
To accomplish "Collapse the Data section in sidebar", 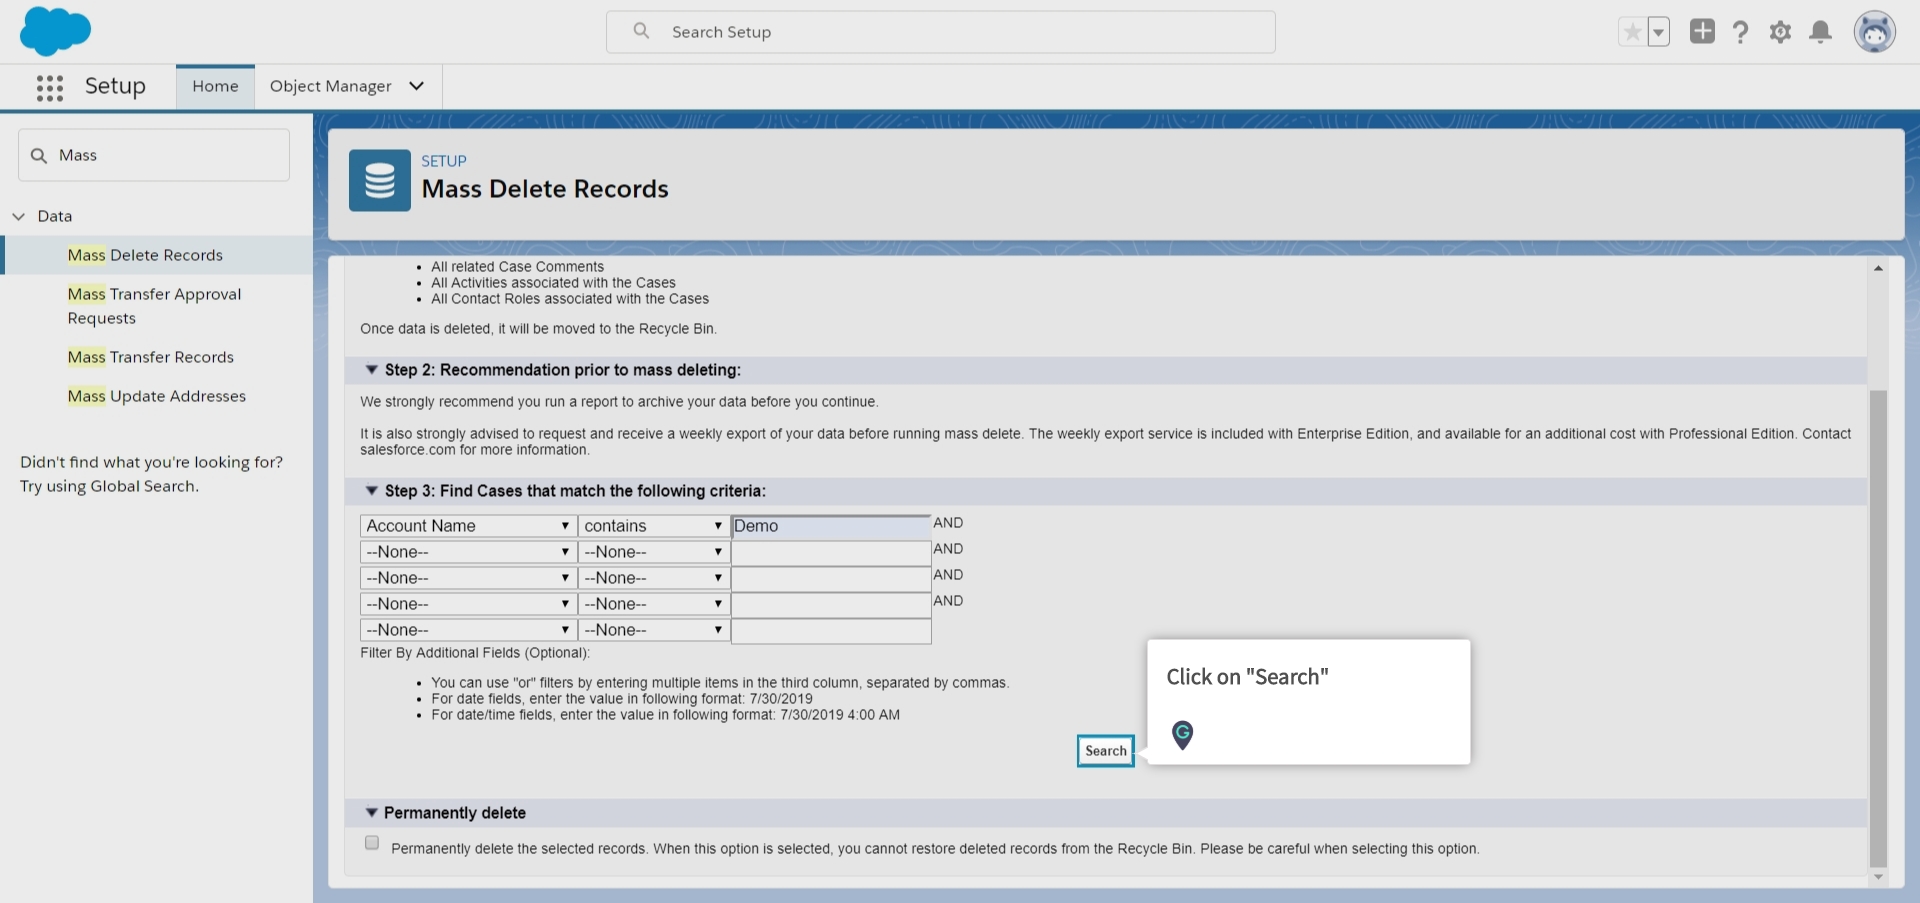I will coord(18,215).
